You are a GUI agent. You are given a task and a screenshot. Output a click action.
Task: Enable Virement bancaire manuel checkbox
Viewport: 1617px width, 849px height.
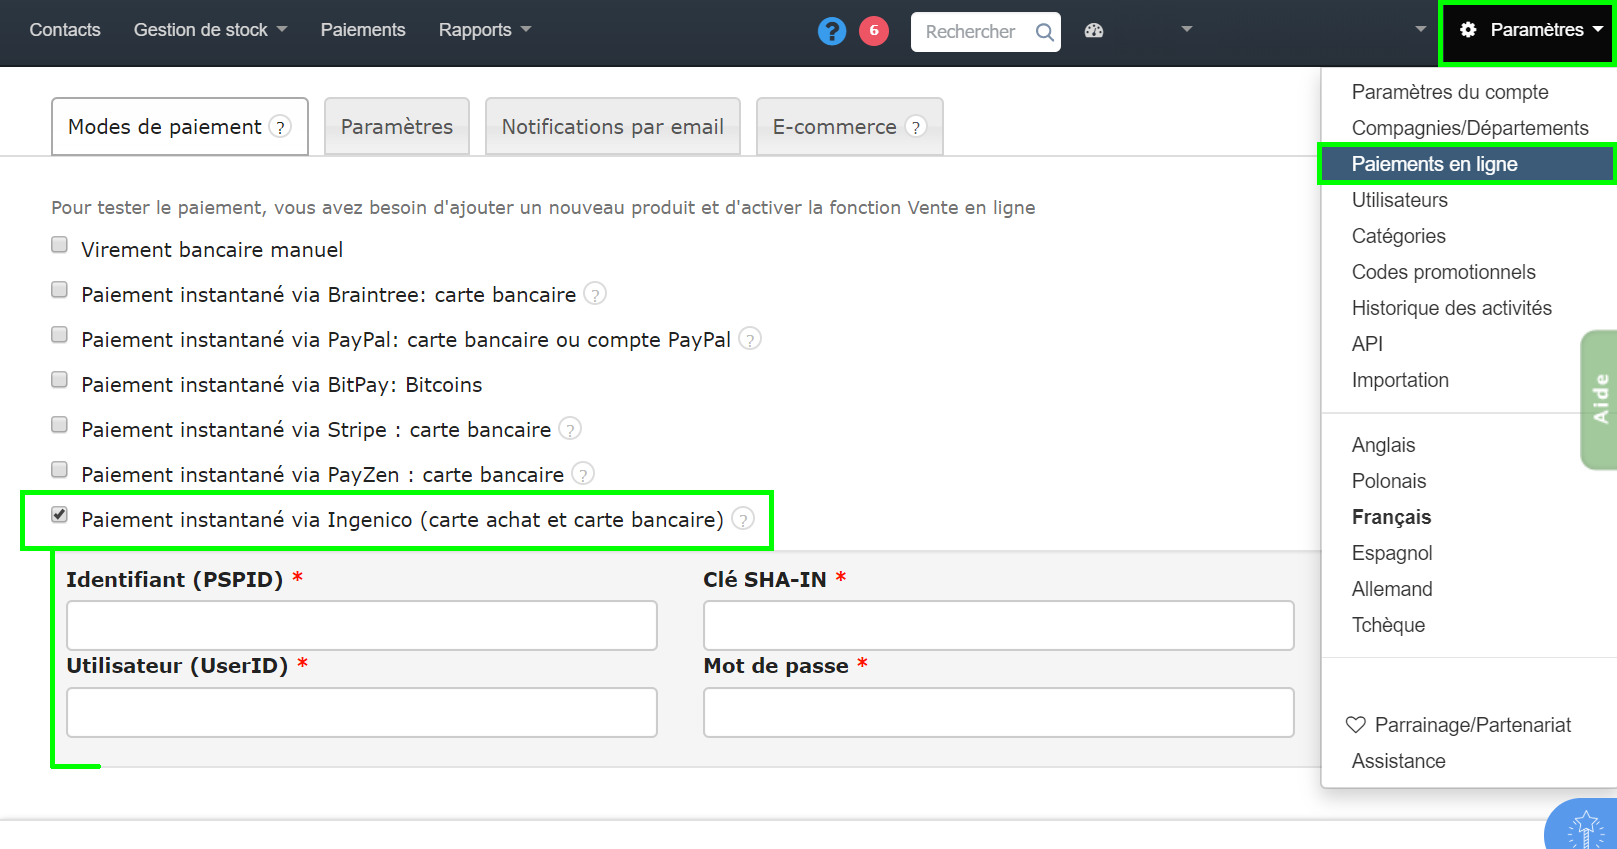pyautogui.click(x=60, y=245)
